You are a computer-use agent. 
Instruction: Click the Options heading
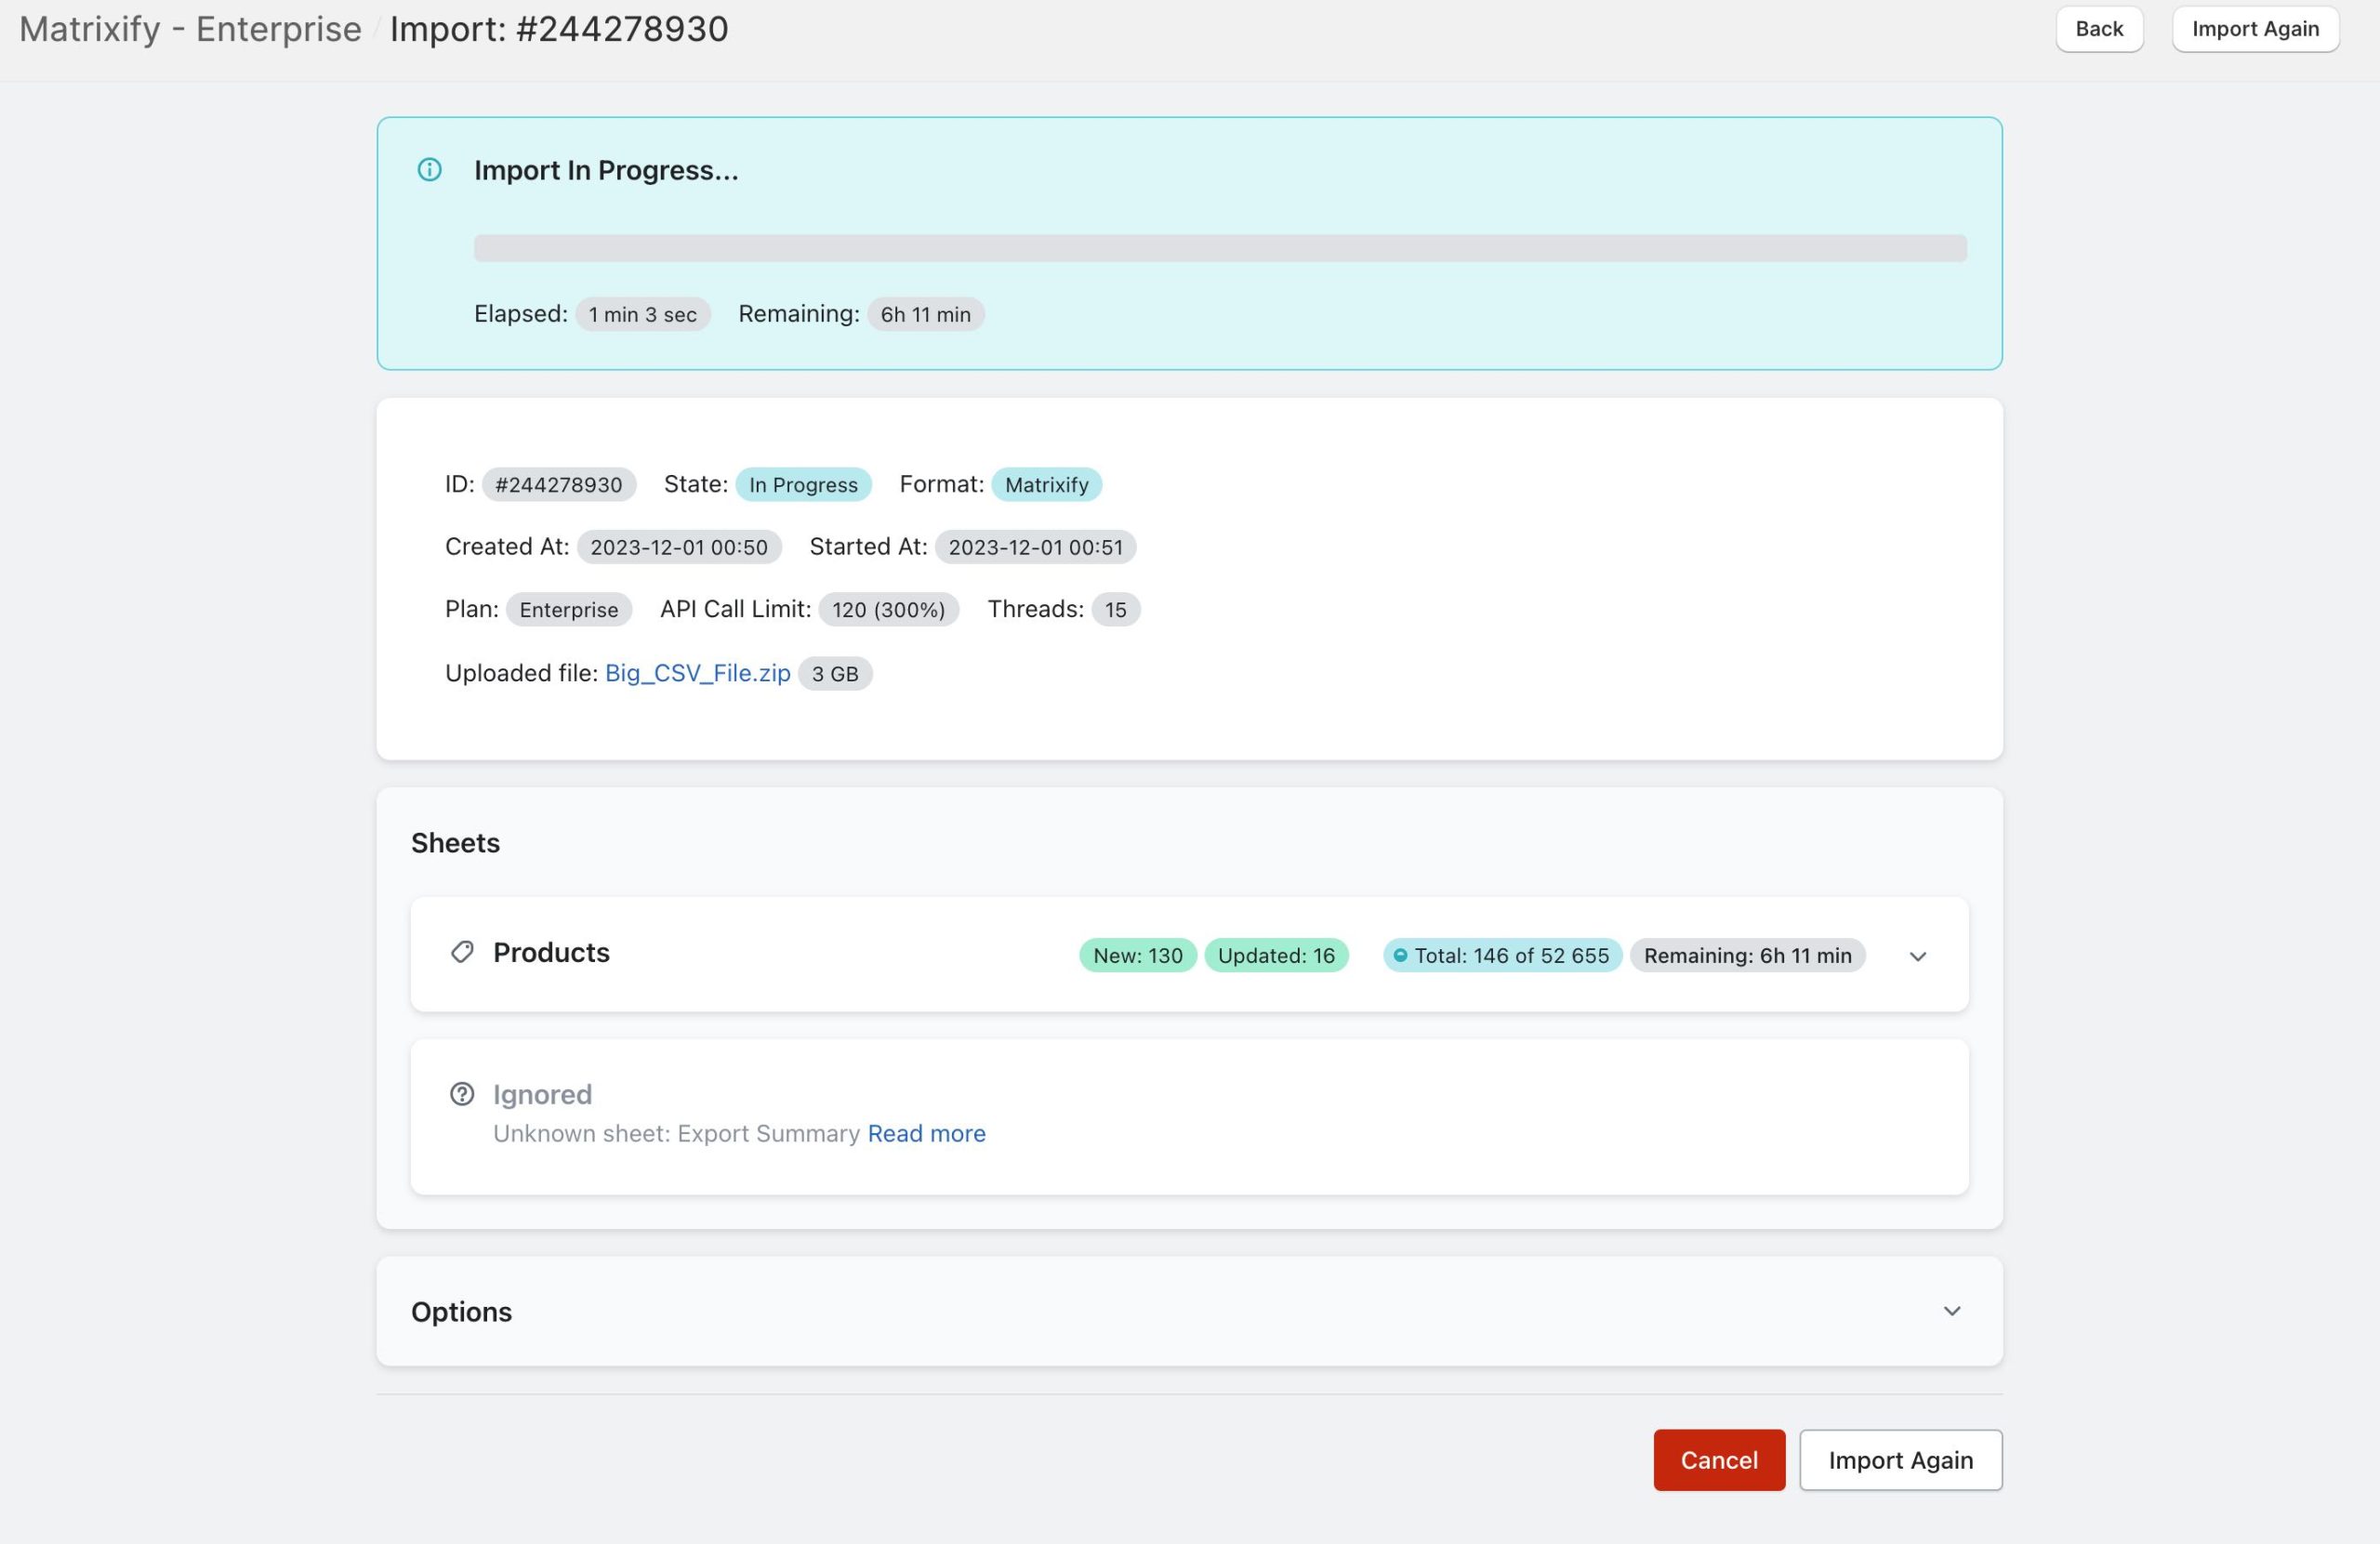pyautogui.click(x=461, y=1312)
